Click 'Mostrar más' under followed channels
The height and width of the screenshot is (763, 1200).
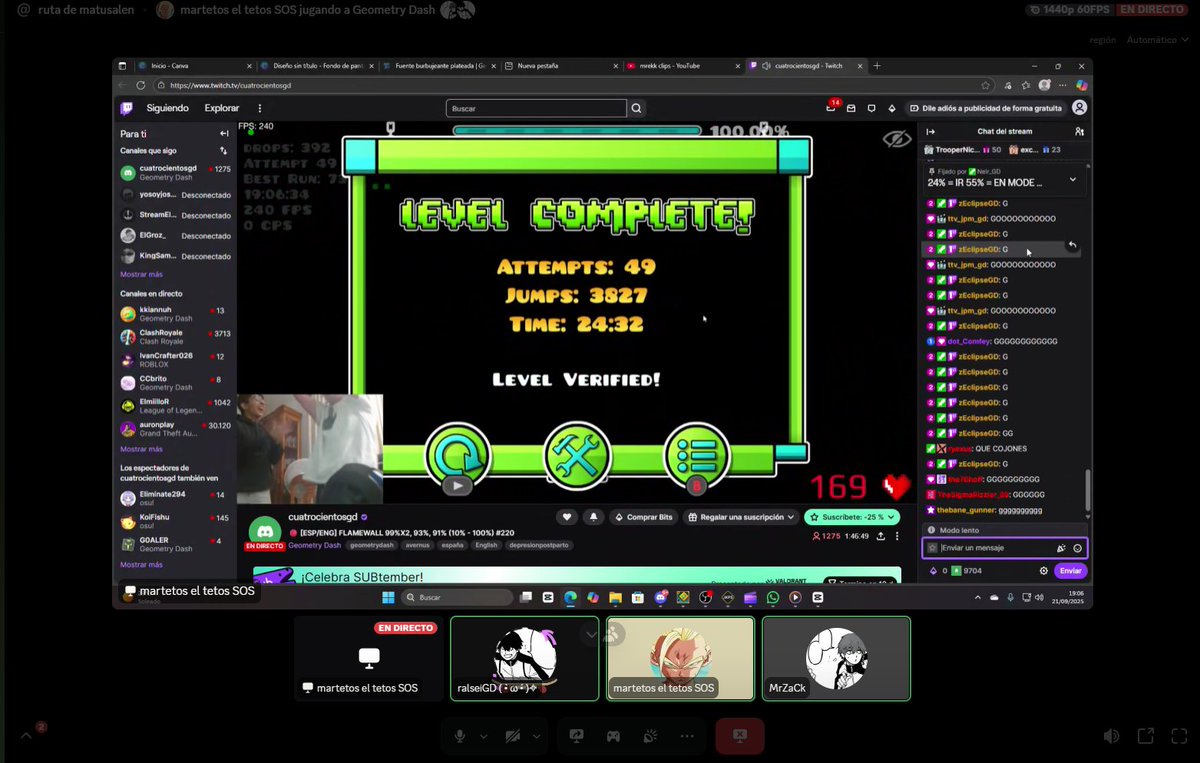tap(141, 274)
